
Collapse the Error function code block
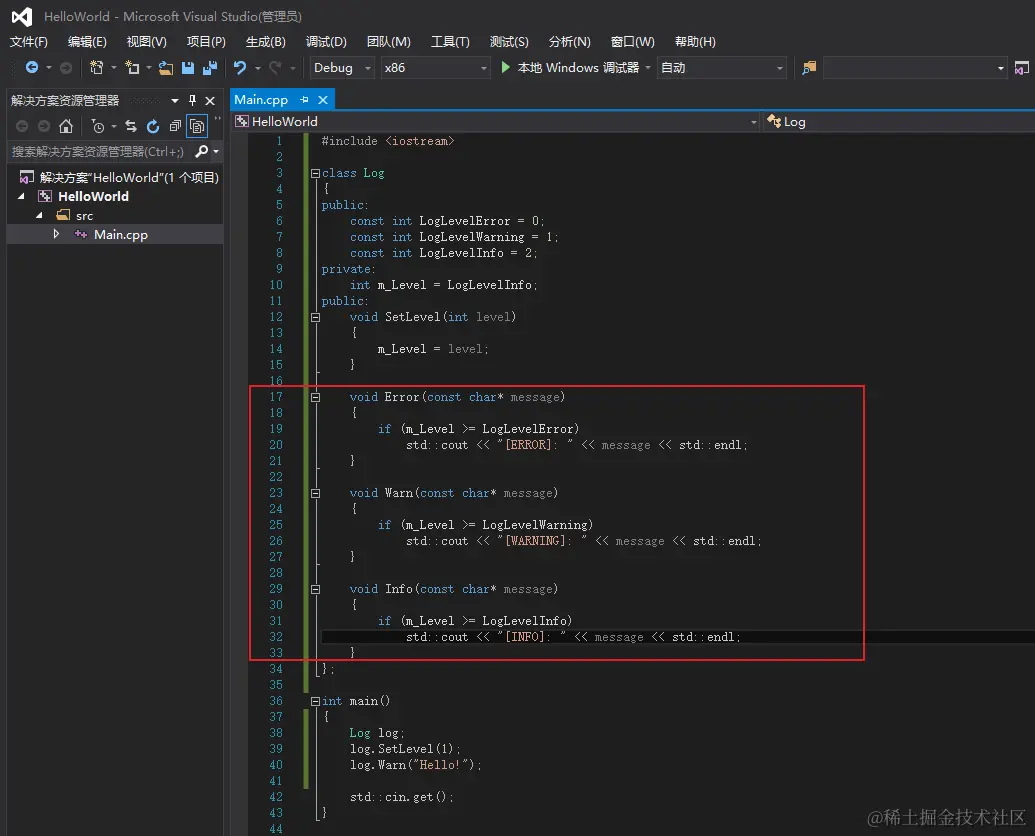point(315,397)
